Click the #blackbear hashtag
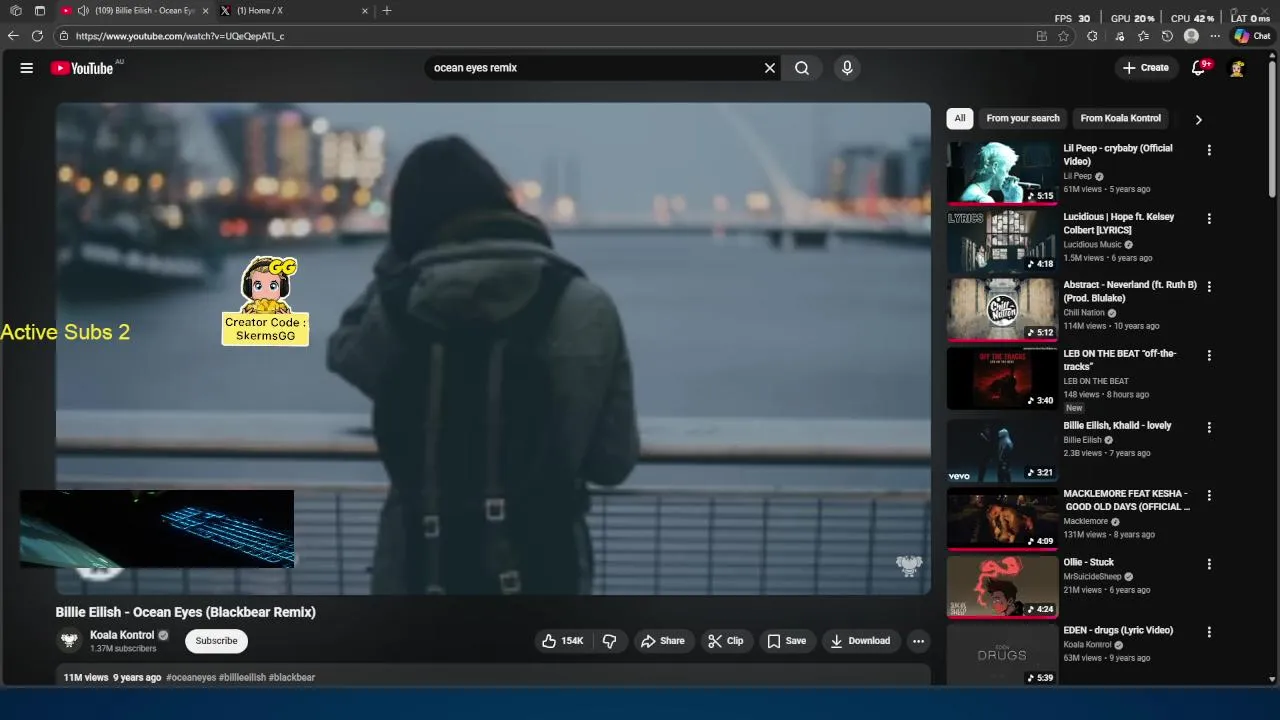This screenshot has width=1280, height=720. coord(292,678)
